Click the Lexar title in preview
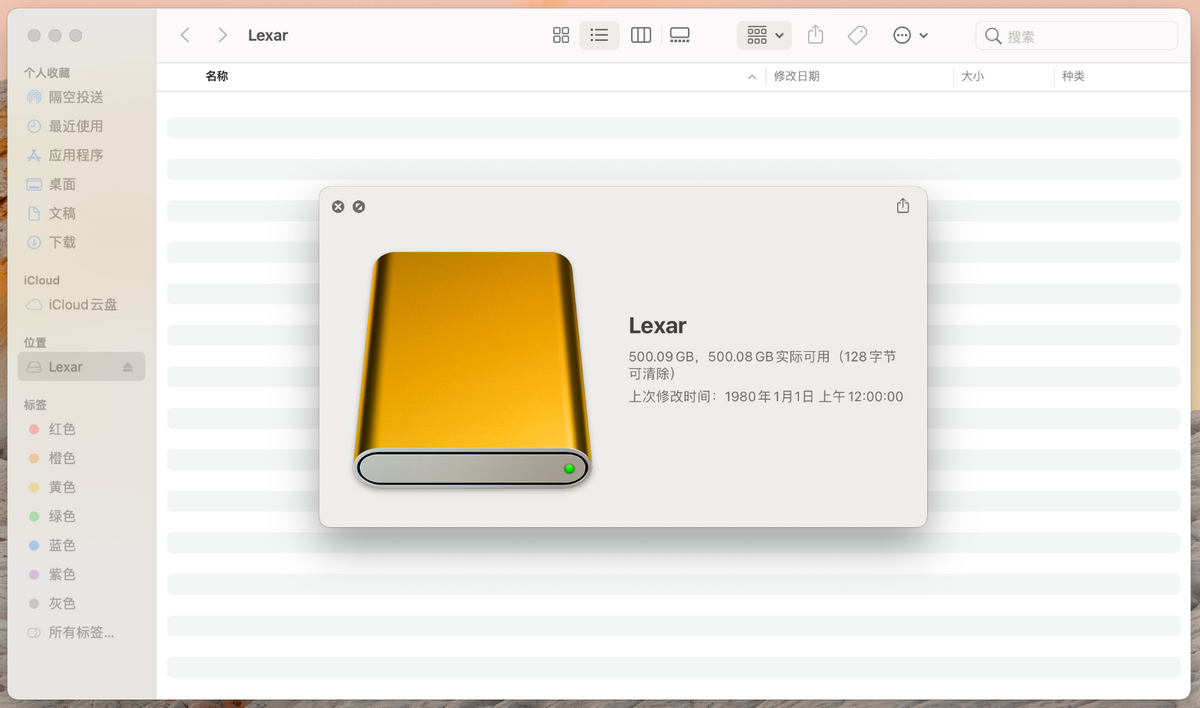Screen dimensions: 1200x708 [657, 325]
